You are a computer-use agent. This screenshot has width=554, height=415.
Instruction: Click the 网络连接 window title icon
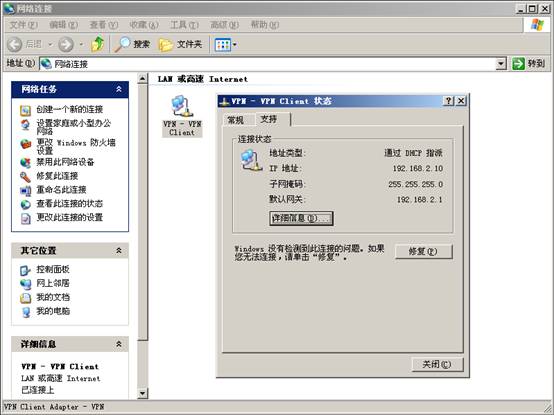click(x=10, y=8)
